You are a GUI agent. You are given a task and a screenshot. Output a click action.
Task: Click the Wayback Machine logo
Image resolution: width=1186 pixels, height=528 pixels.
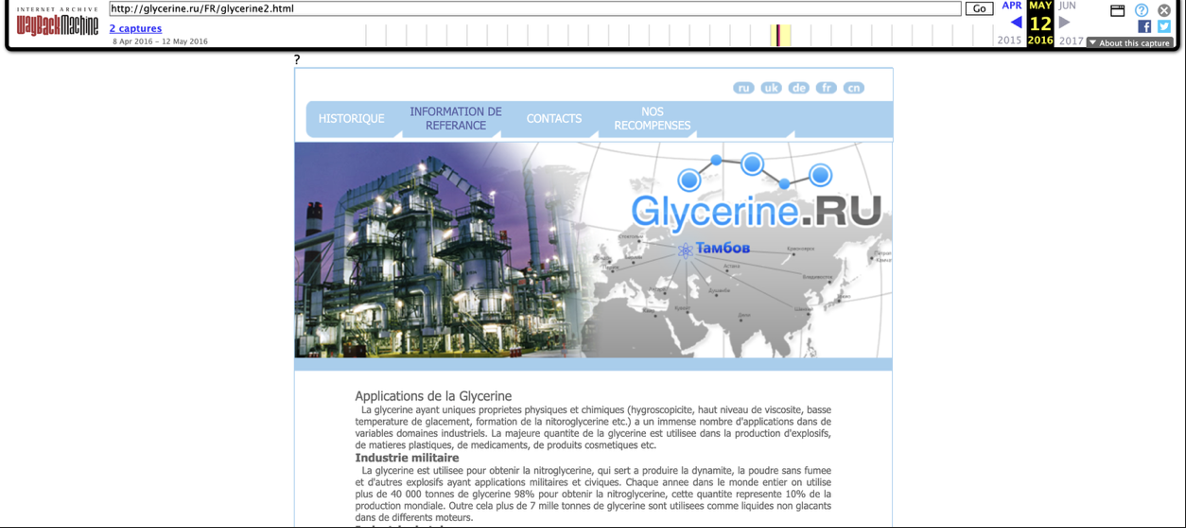click(57, 23)
